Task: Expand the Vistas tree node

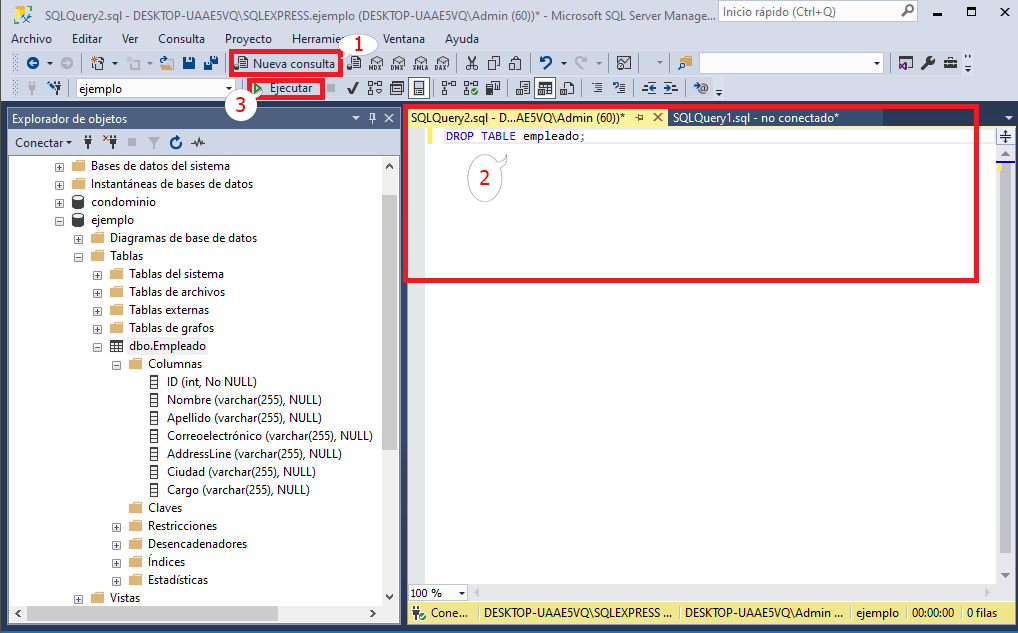Action: click(78, 598)
